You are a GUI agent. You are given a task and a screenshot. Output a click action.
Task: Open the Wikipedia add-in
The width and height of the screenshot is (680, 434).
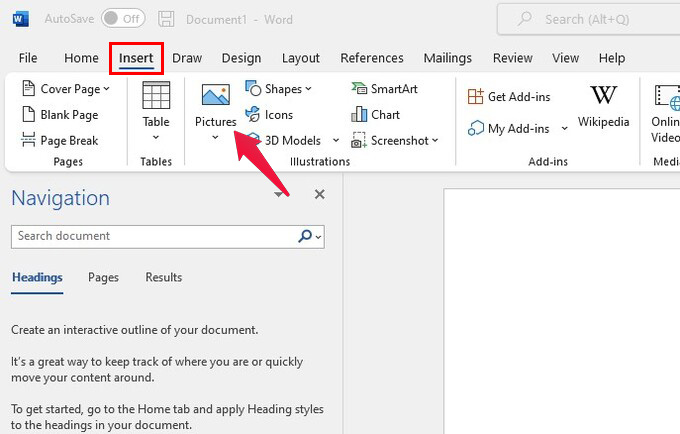pyautogui.click(x=603, y=106)
